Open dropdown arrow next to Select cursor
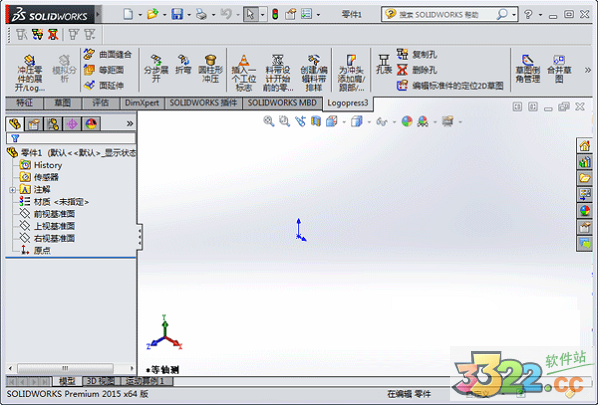600x406 pixels. (262, 15)
